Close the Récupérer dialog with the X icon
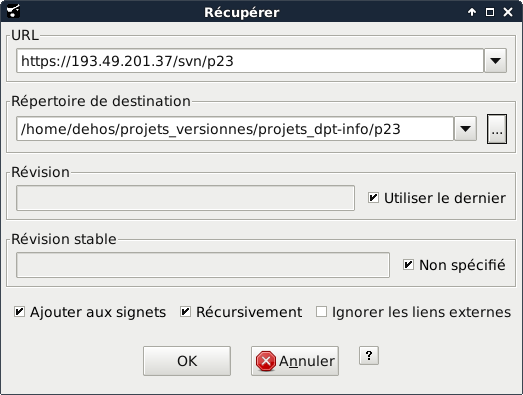The height and width of the screenshot is (395, 523). click(508, 12)
